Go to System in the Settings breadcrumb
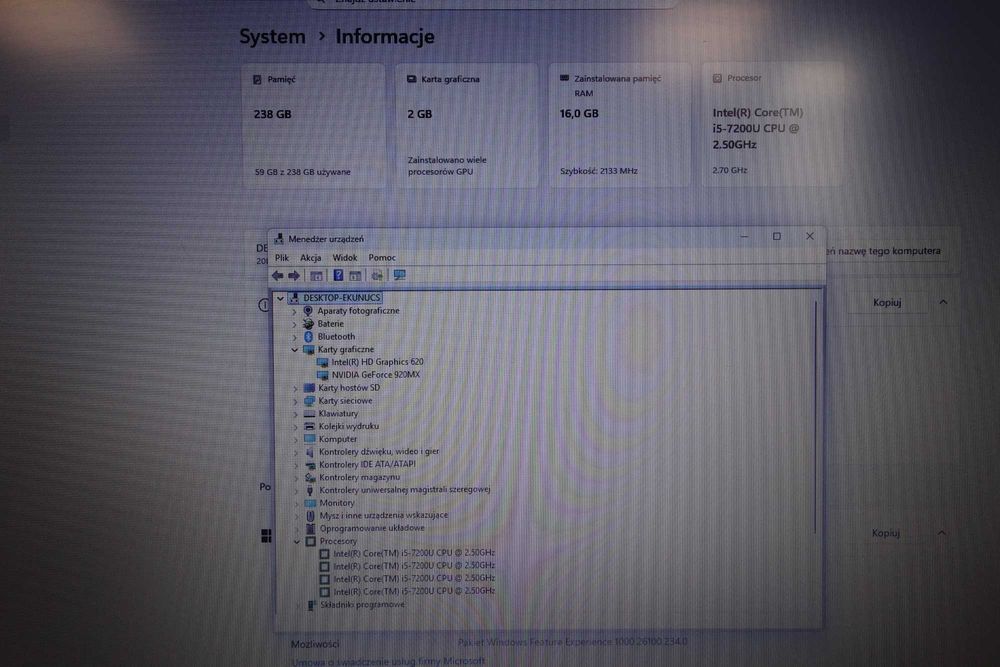 (272, 36)
